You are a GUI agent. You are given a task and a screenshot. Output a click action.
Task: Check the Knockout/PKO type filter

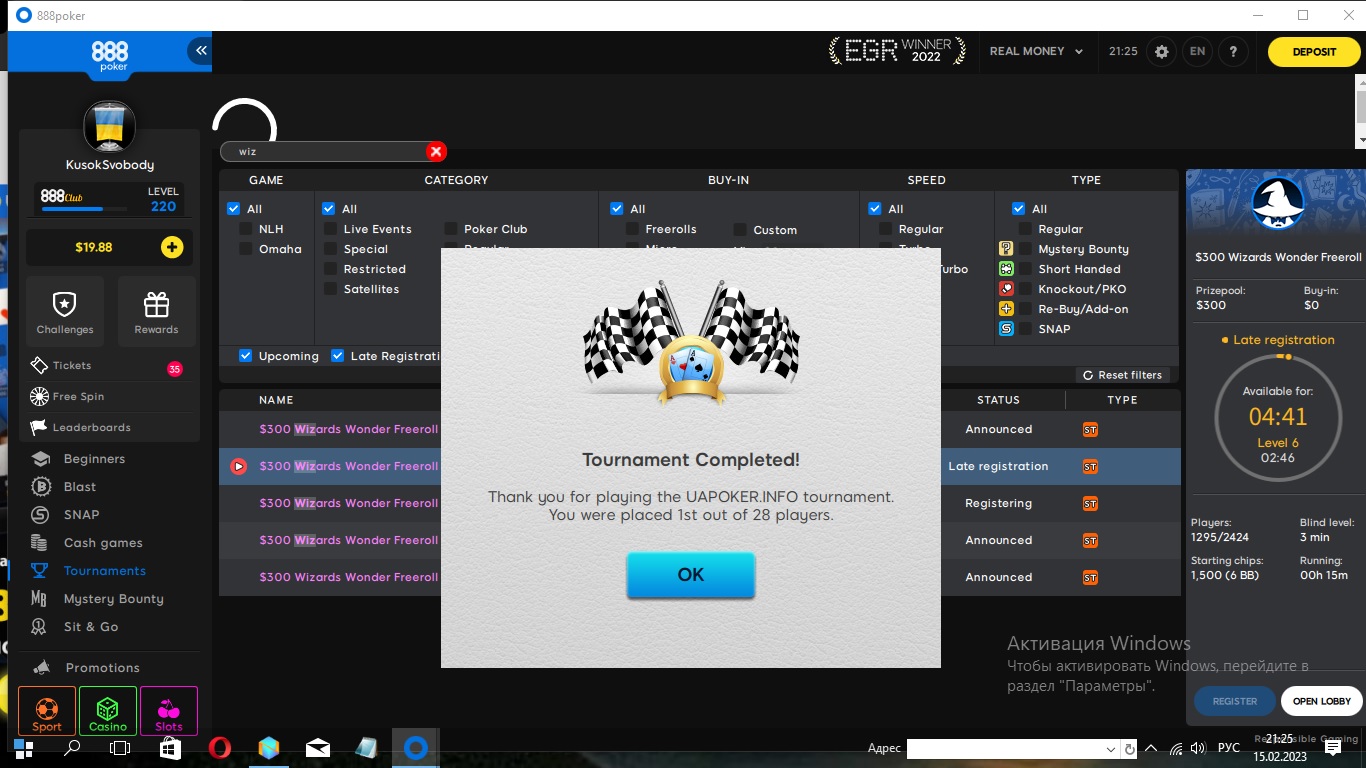point(1025,289)
